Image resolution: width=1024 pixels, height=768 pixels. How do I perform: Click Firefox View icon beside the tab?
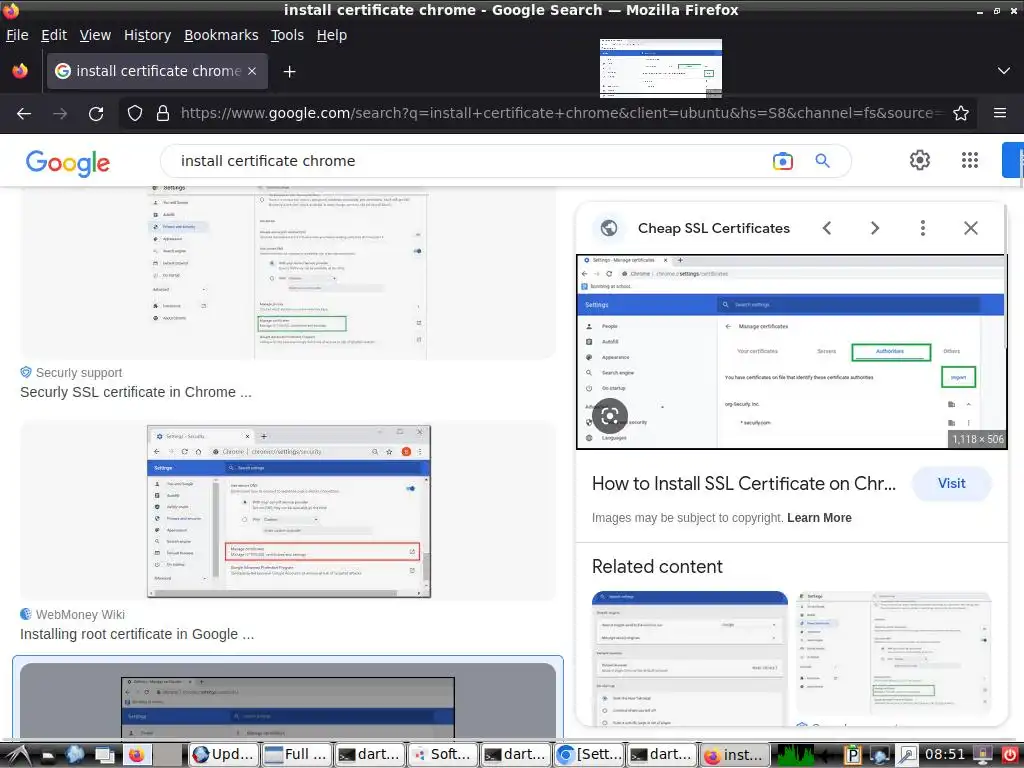coord(20,71)
